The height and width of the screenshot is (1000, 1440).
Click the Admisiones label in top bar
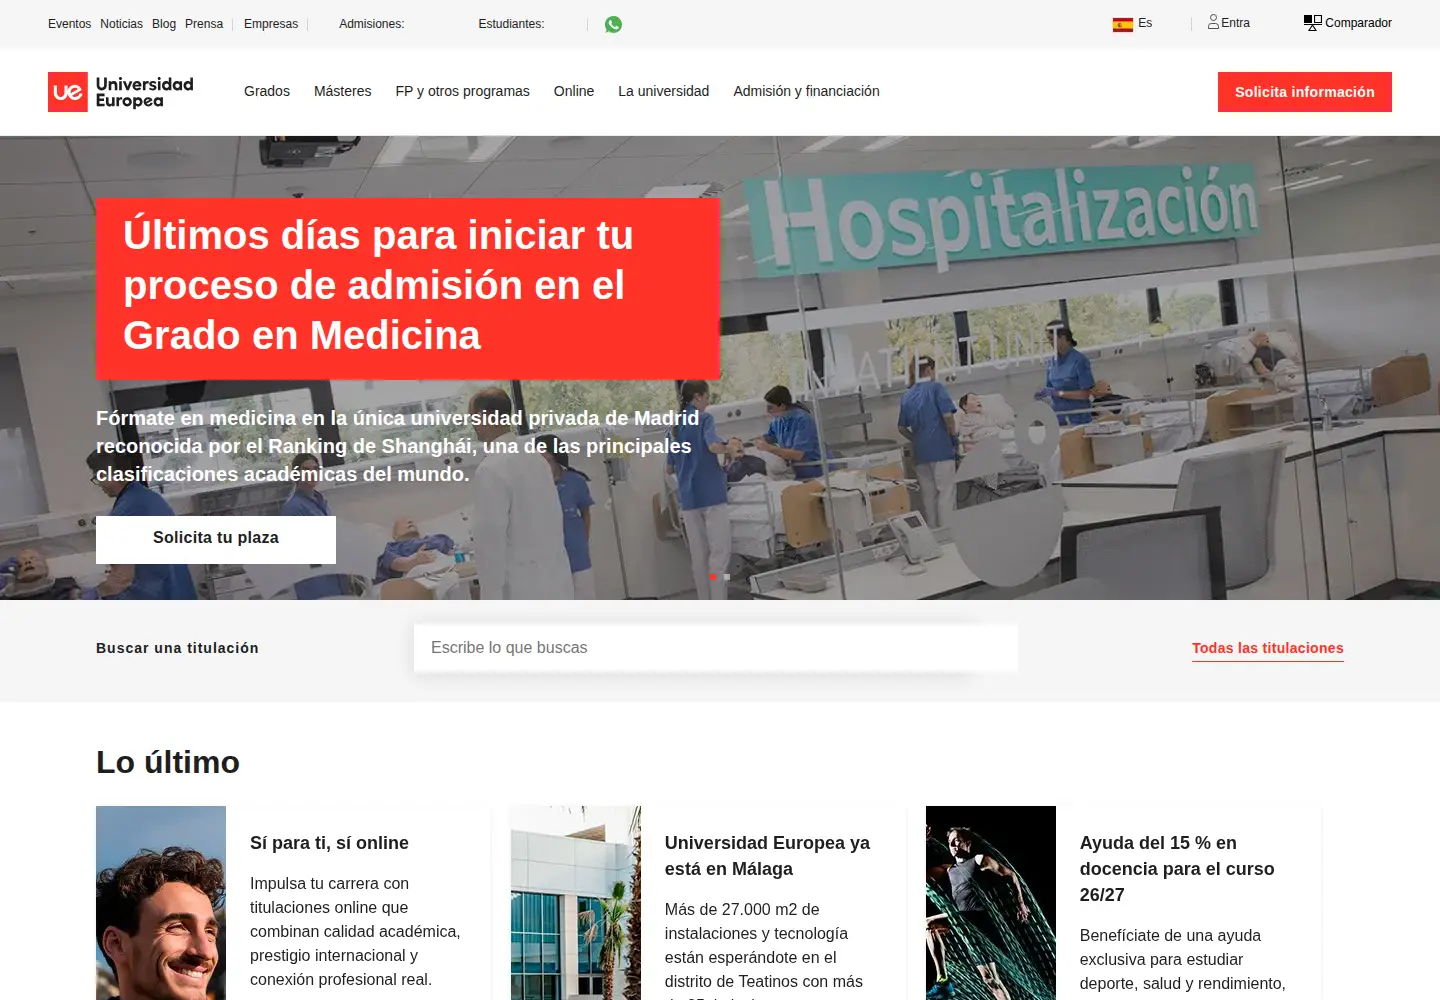coord(372,24)
